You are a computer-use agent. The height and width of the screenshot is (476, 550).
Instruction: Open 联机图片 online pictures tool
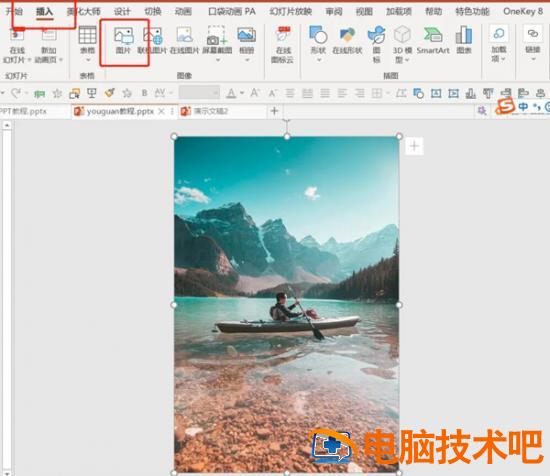(x=152, y=41)
